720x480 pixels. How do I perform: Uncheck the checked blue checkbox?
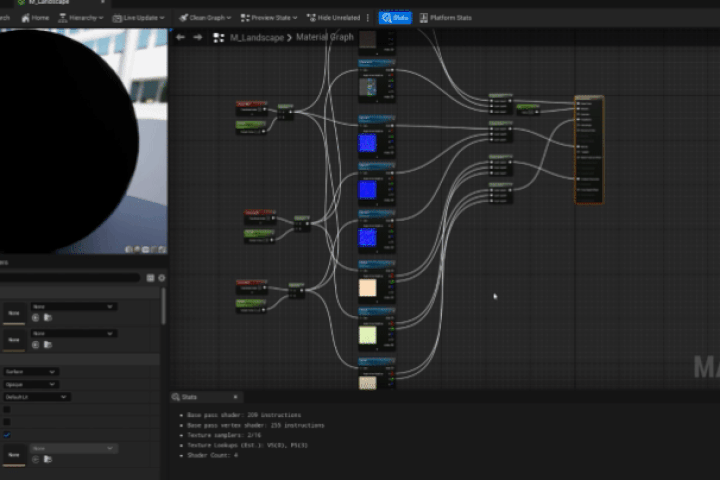tap(7, 435)
